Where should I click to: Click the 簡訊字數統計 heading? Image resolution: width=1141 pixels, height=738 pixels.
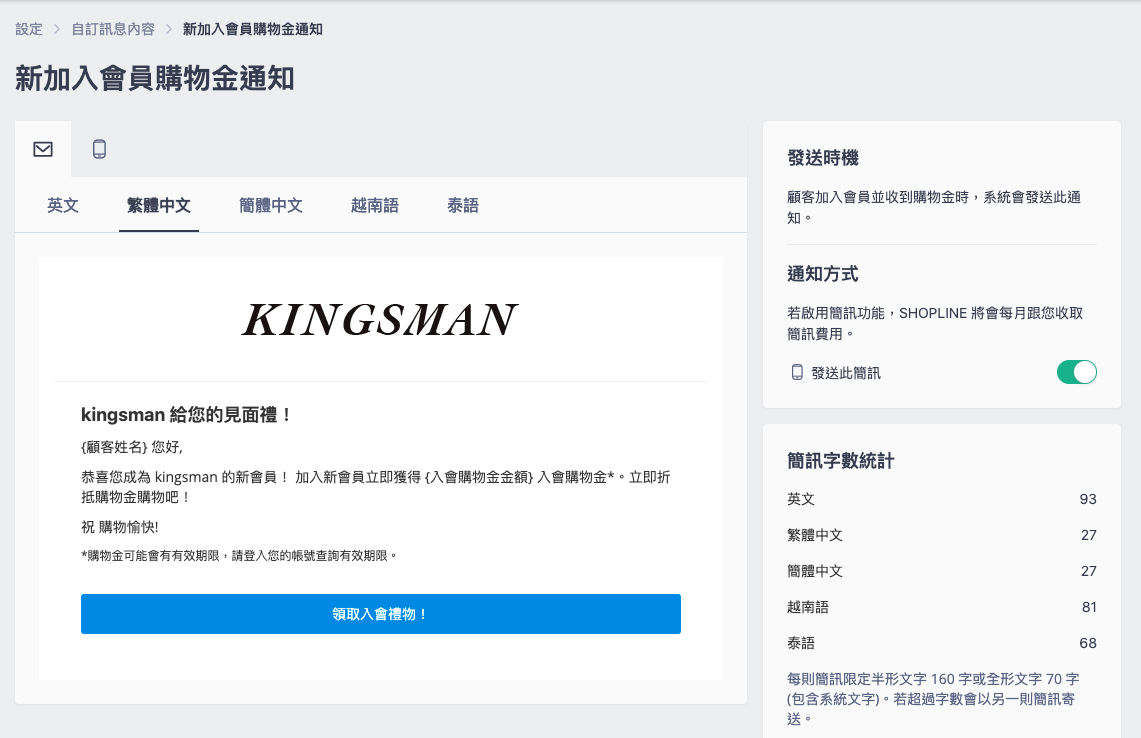pos(840,461)
